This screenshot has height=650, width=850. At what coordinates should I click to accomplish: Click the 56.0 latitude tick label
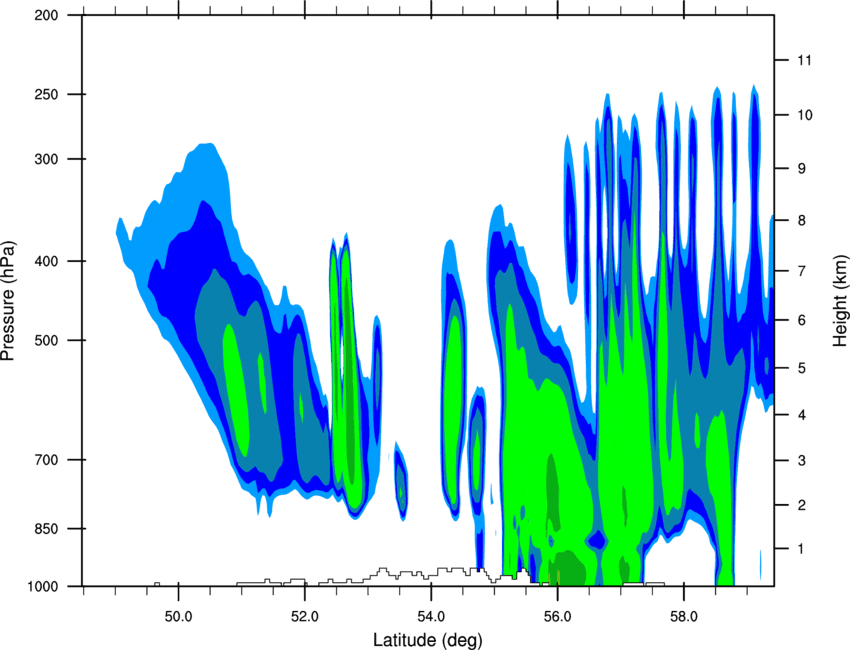tap(557, 617)
